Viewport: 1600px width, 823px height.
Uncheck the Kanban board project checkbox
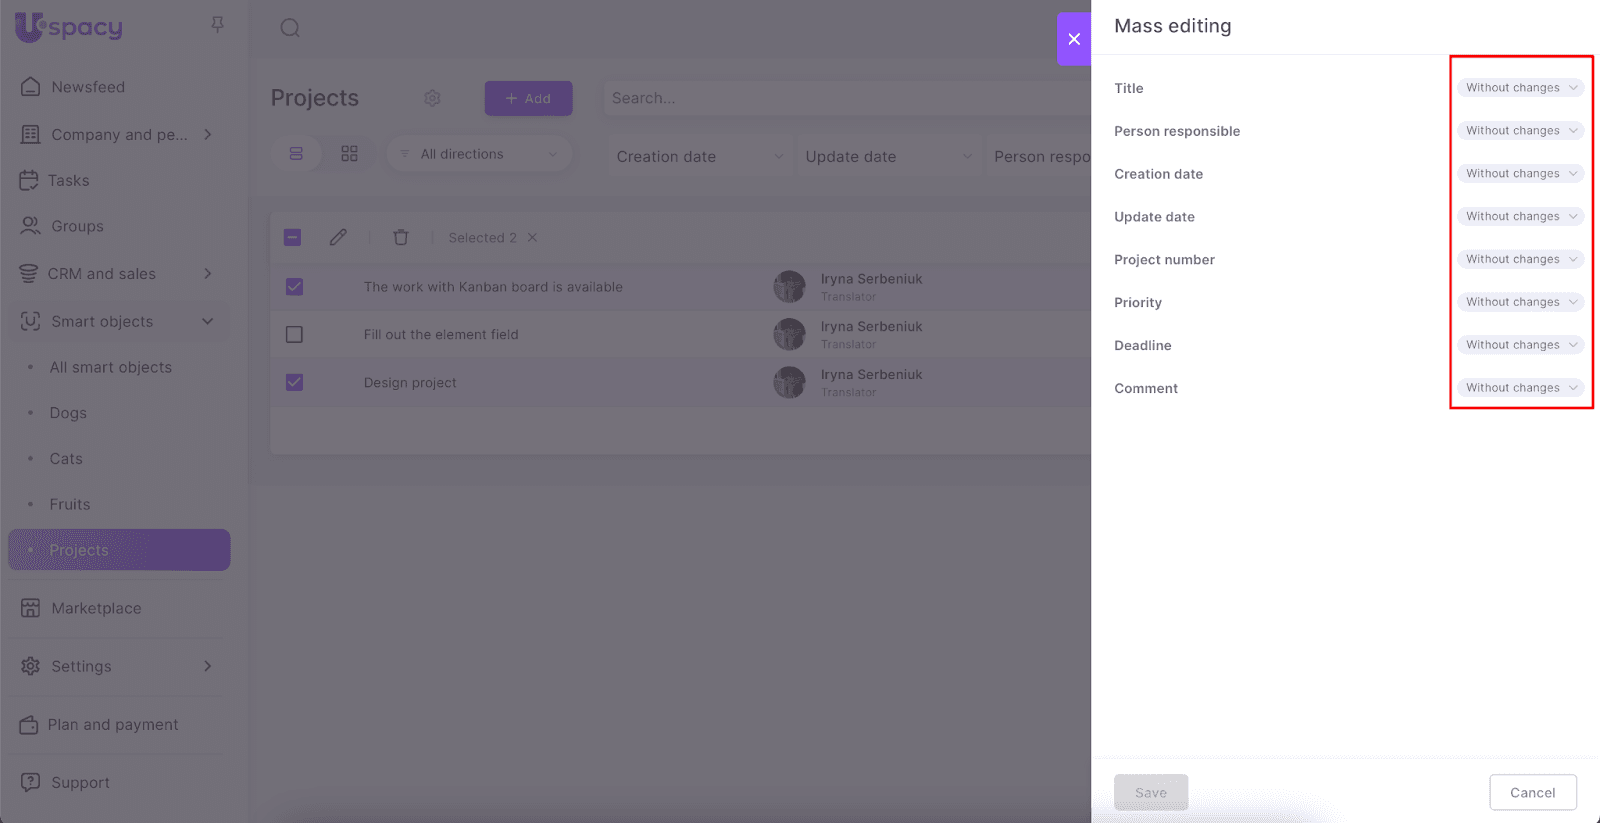294,287
